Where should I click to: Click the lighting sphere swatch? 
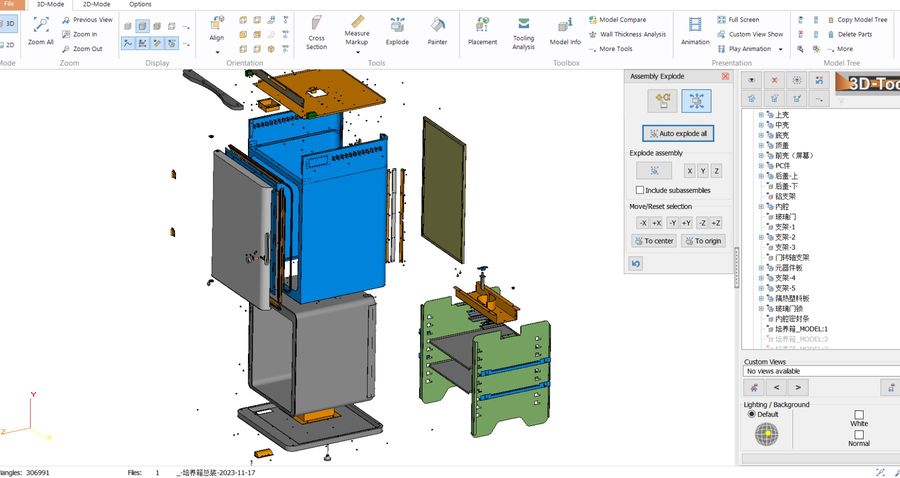point(766,434)
